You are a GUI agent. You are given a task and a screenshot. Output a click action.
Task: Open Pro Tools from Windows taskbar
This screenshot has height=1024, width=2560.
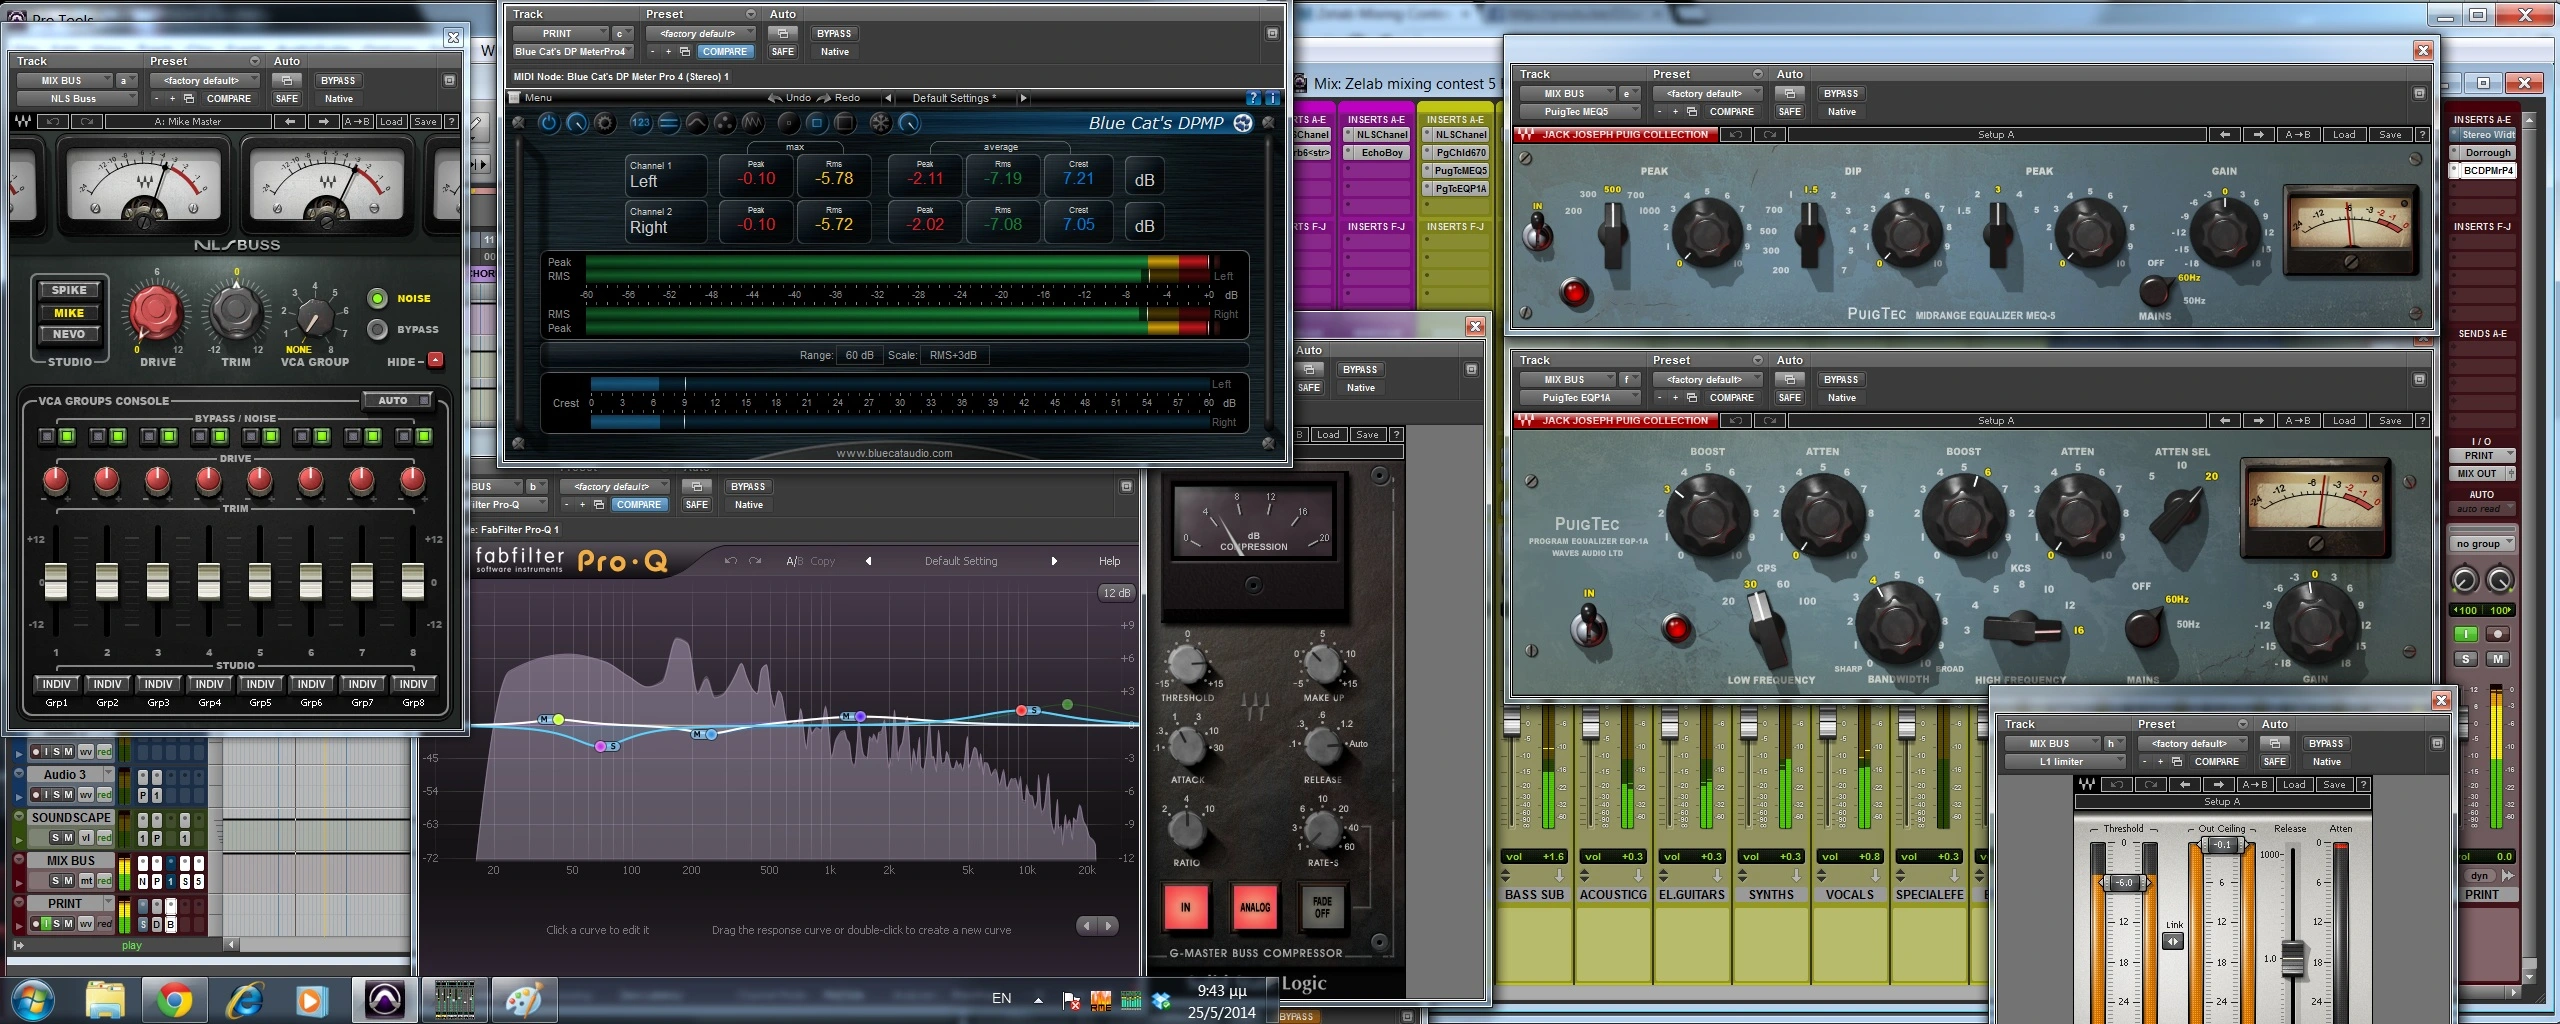(x=385, y=999)
